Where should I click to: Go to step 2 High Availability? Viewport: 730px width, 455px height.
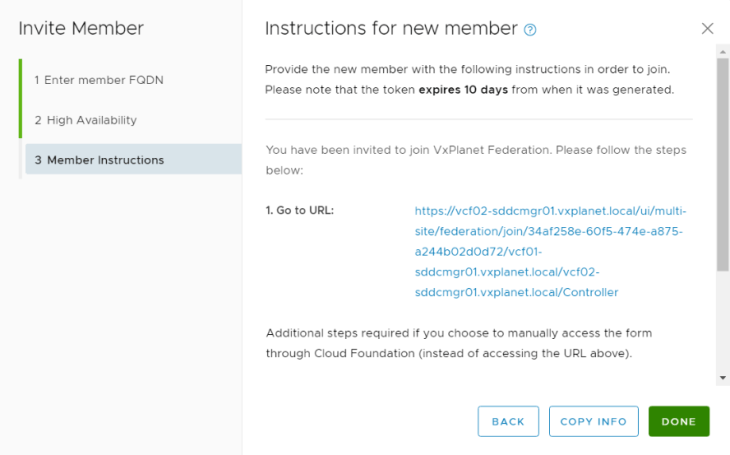(86, 120)
